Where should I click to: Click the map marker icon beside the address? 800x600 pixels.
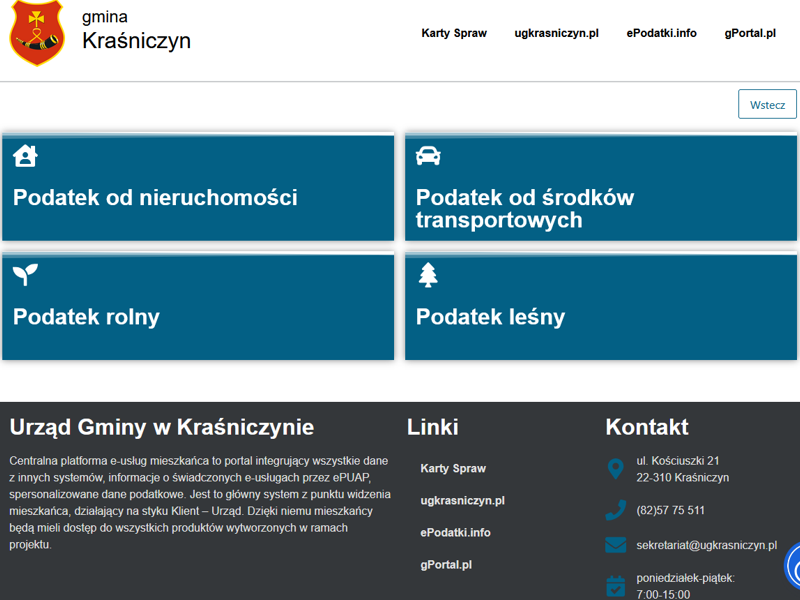[616, 468]
